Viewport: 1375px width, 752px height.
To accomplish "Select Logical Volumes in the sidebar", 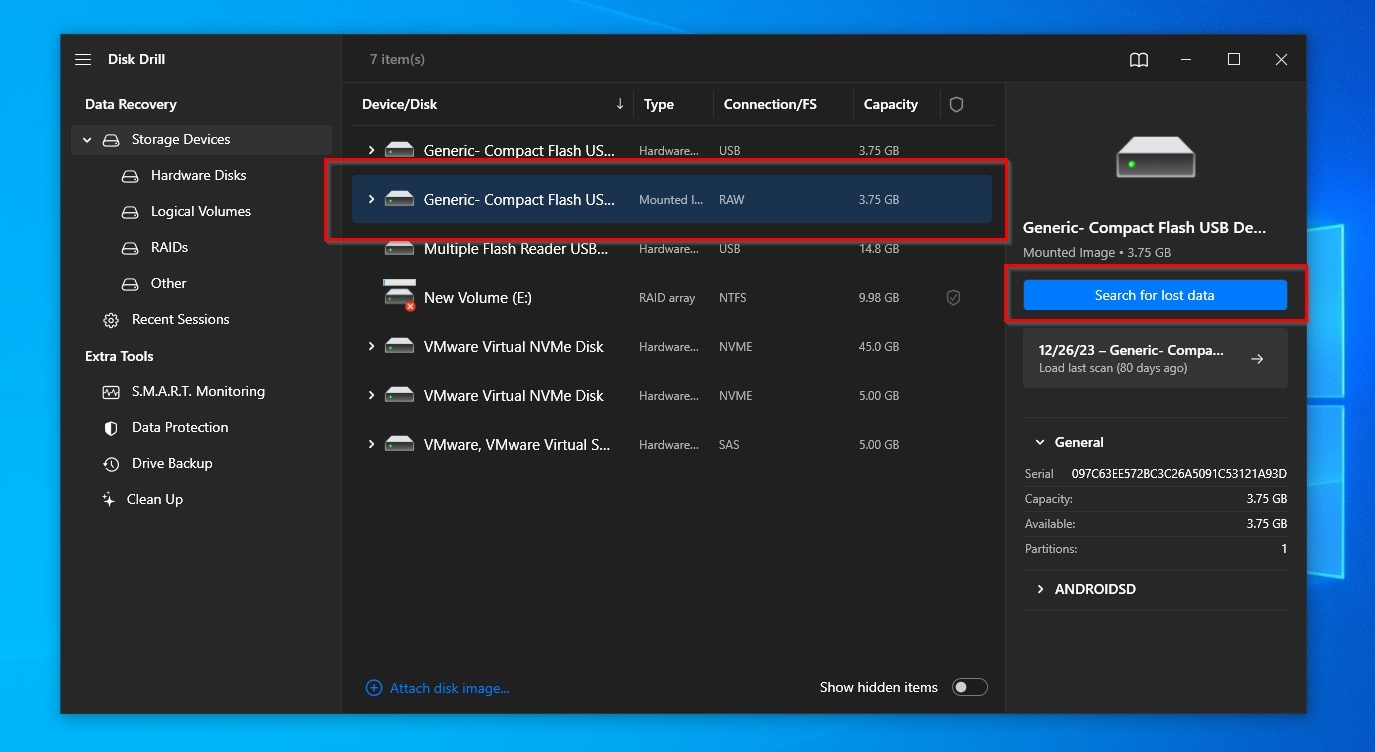I will tap(201, 212).
